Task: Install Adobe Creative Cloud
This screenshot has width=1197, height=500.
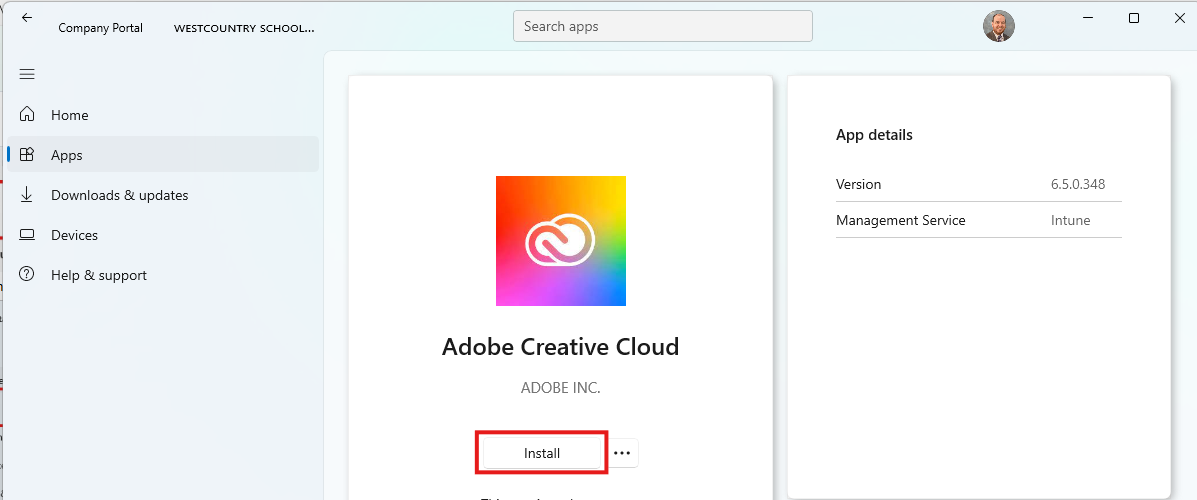Action: [542, 453]
